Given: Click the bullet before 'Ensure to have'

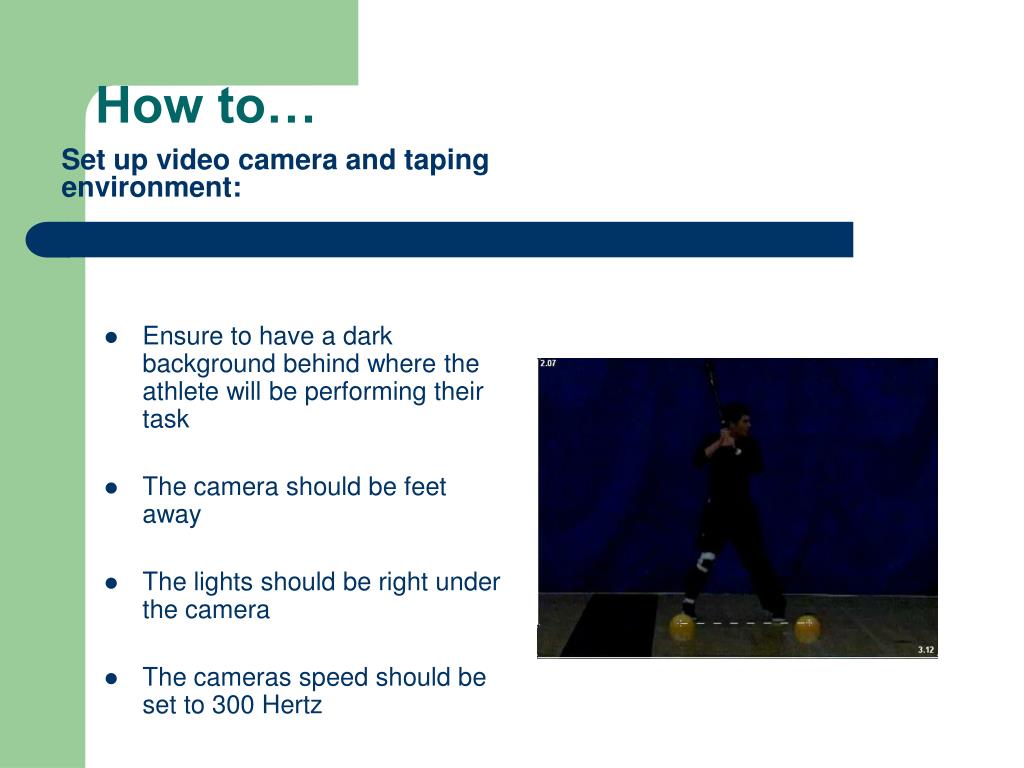Looking at the screenshot, I should click(x=111, y=338).
